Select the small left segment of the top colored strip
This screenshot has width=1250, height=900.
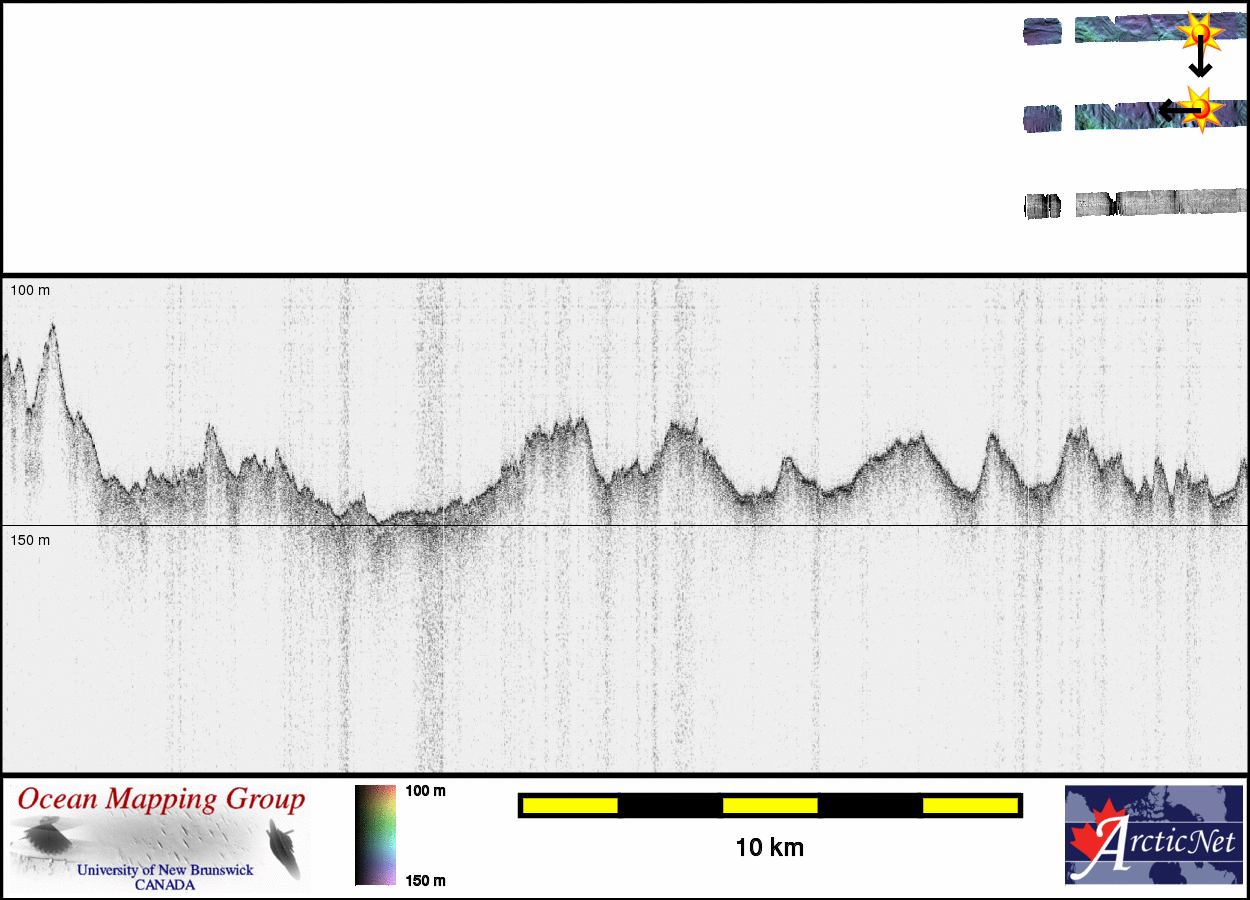pyautogui.click(x=1043, y=31)
